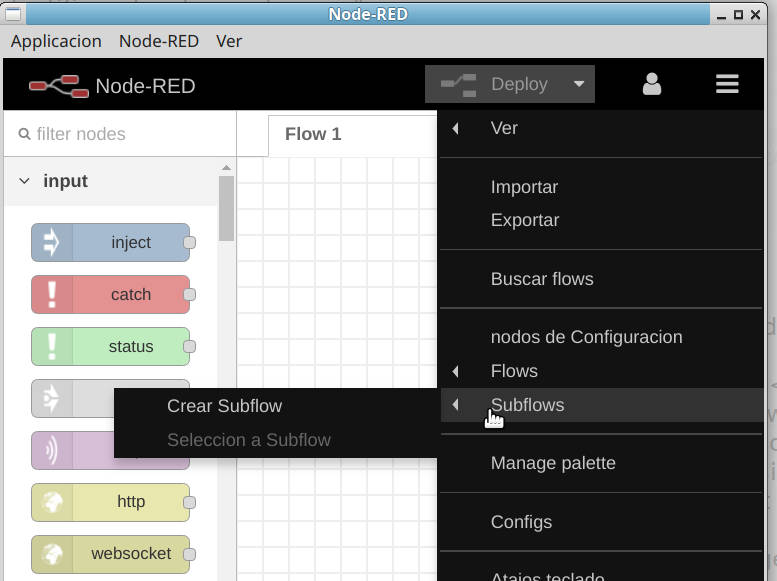Choose Crear Subflow from submenu
Viewport: 777px width, 581px height.
click(224, 406)
